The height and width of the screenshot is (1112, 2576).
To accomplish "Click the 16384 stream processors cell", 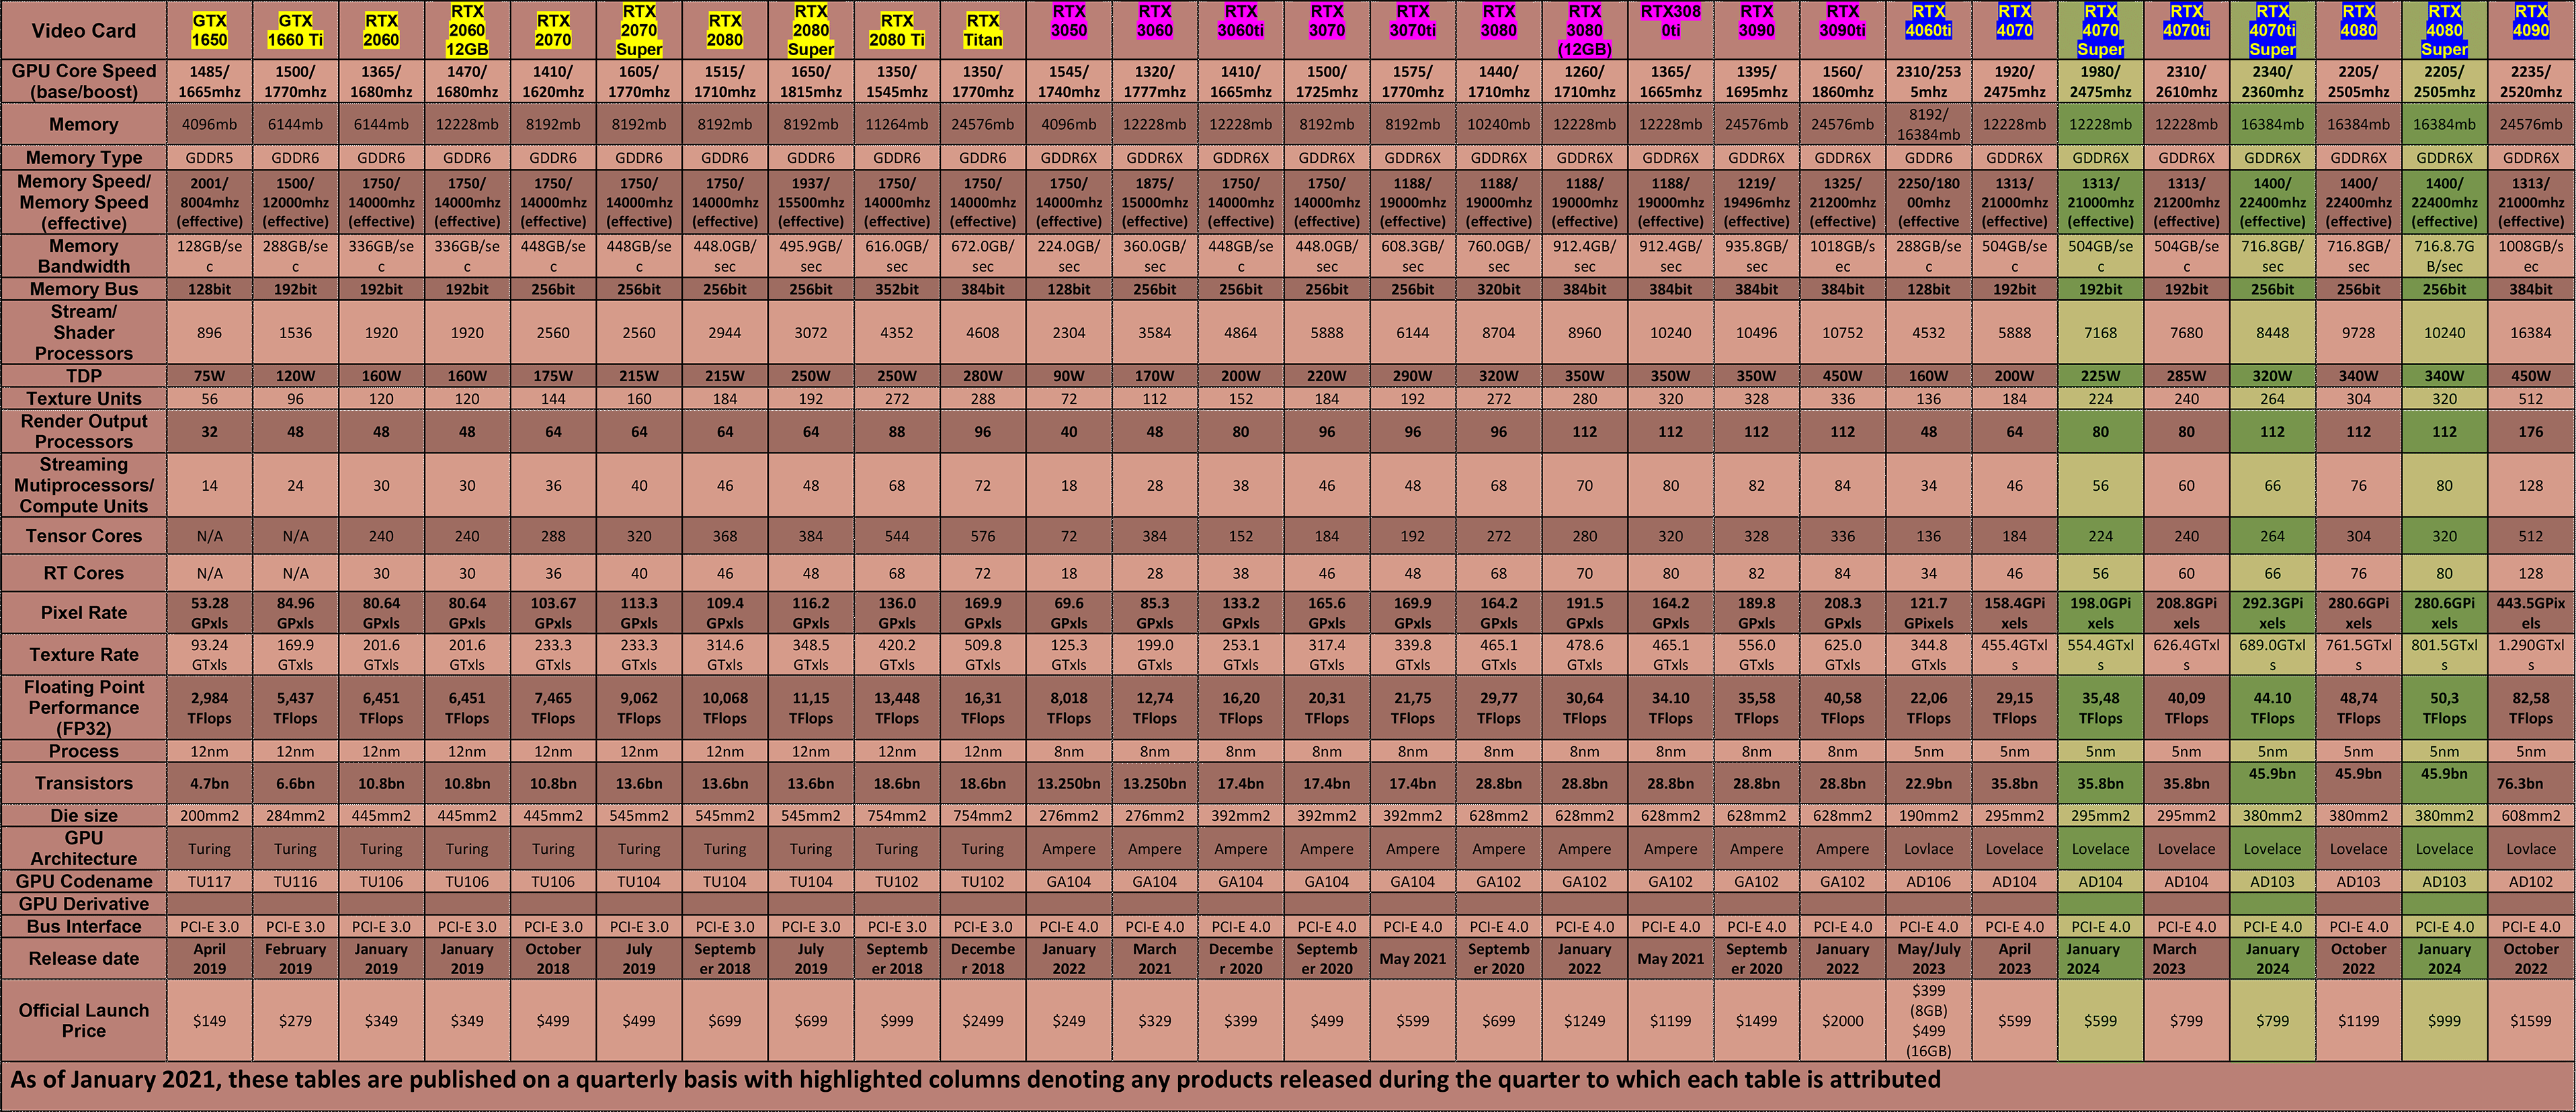I will tap(2531, 332).
